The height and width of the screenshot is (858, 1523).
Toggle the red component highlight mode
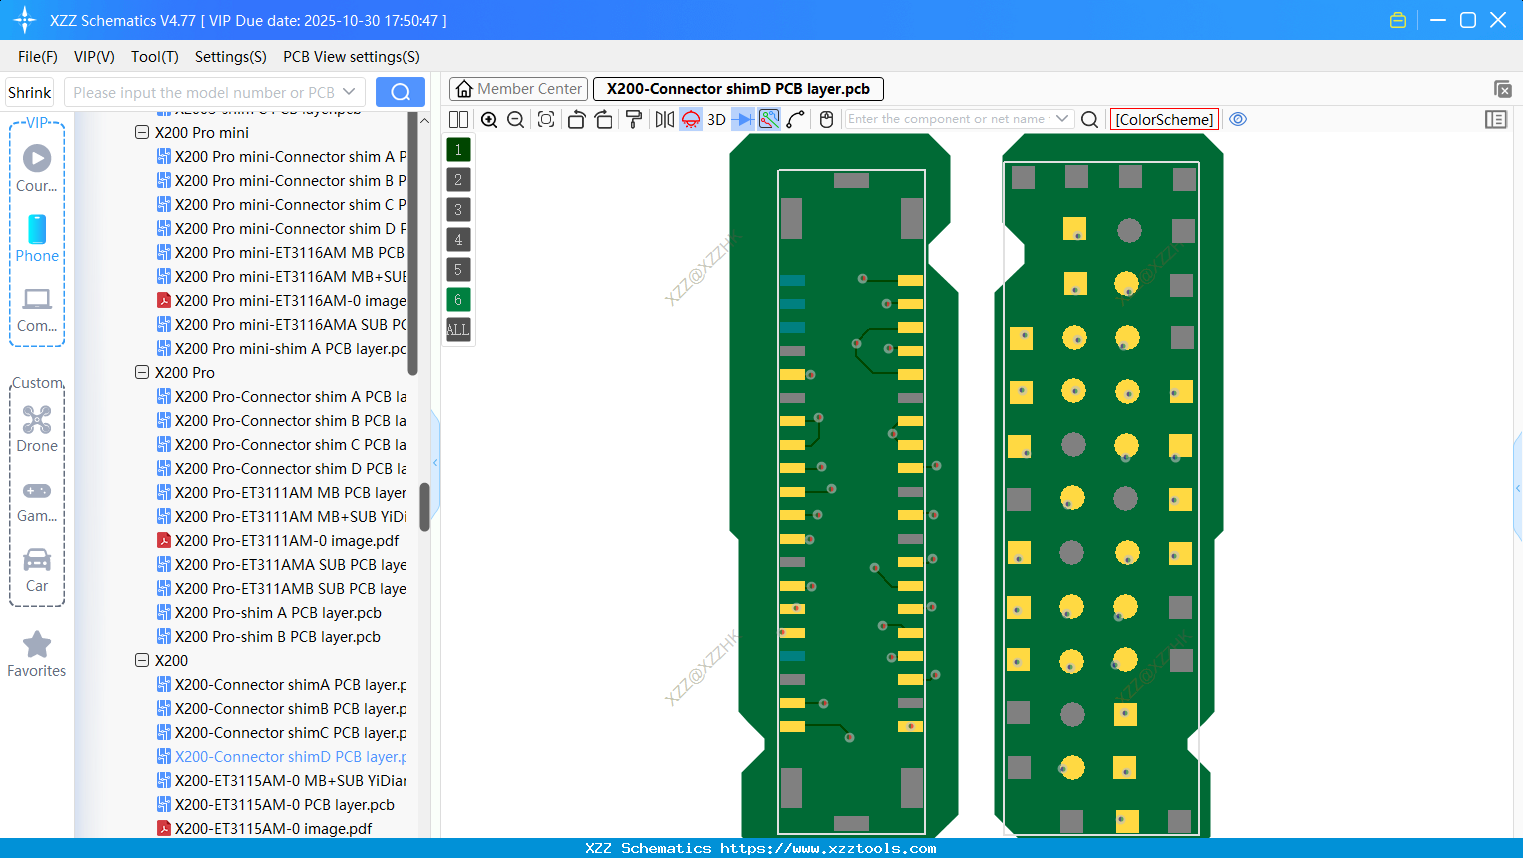[x=690, y=119]
